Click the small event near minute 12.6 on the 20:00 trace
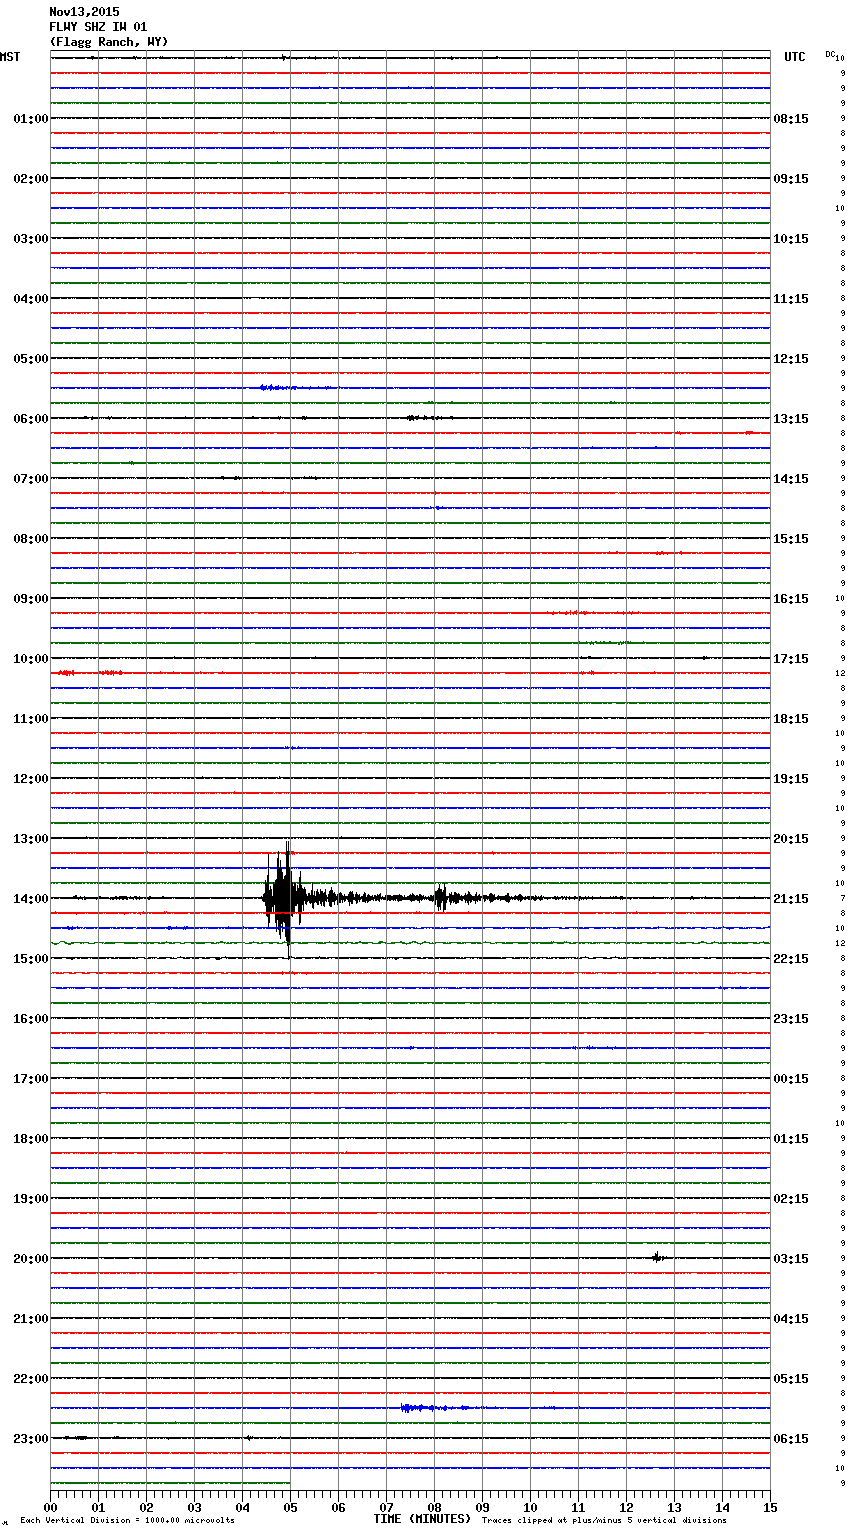The width and height of the screenshot is (850, 1534). (x=657, y=1258)
